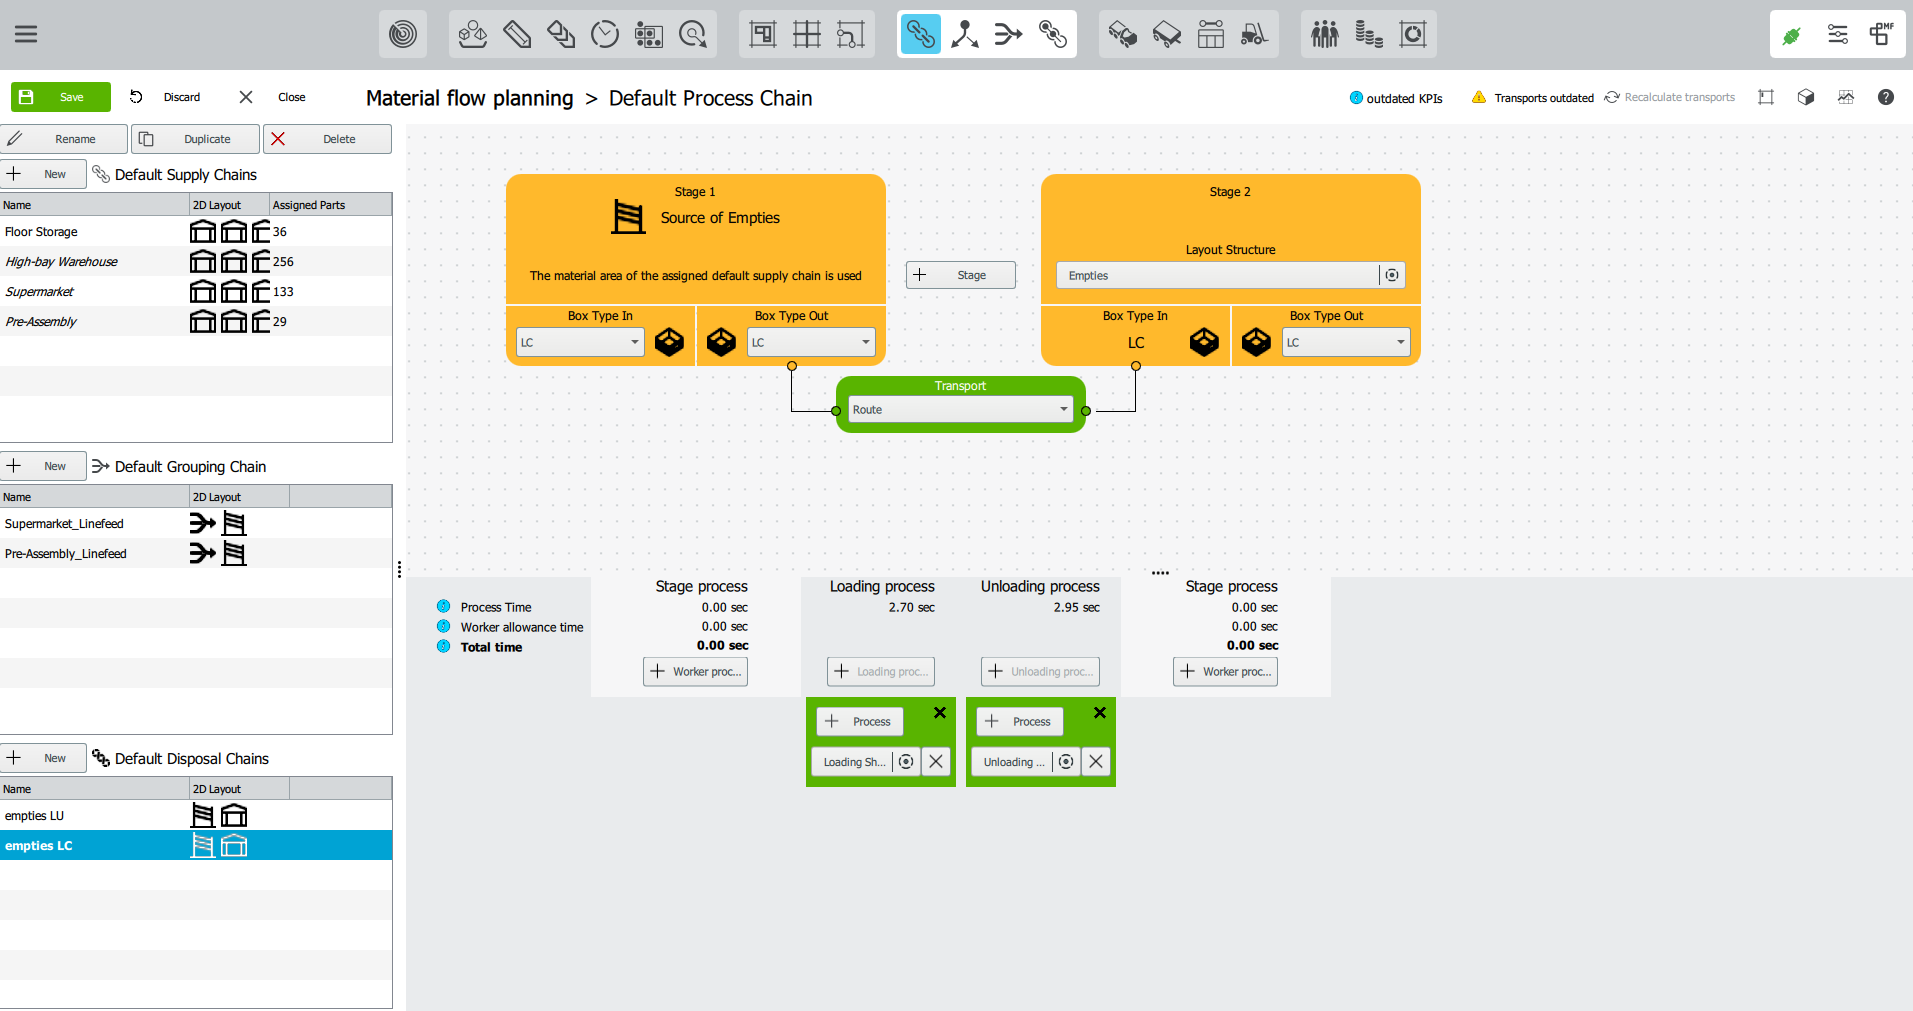Open the parts boxes icon in toolbar
Viewport: 1913px width, 1011px height.
(x=473, y=35)
